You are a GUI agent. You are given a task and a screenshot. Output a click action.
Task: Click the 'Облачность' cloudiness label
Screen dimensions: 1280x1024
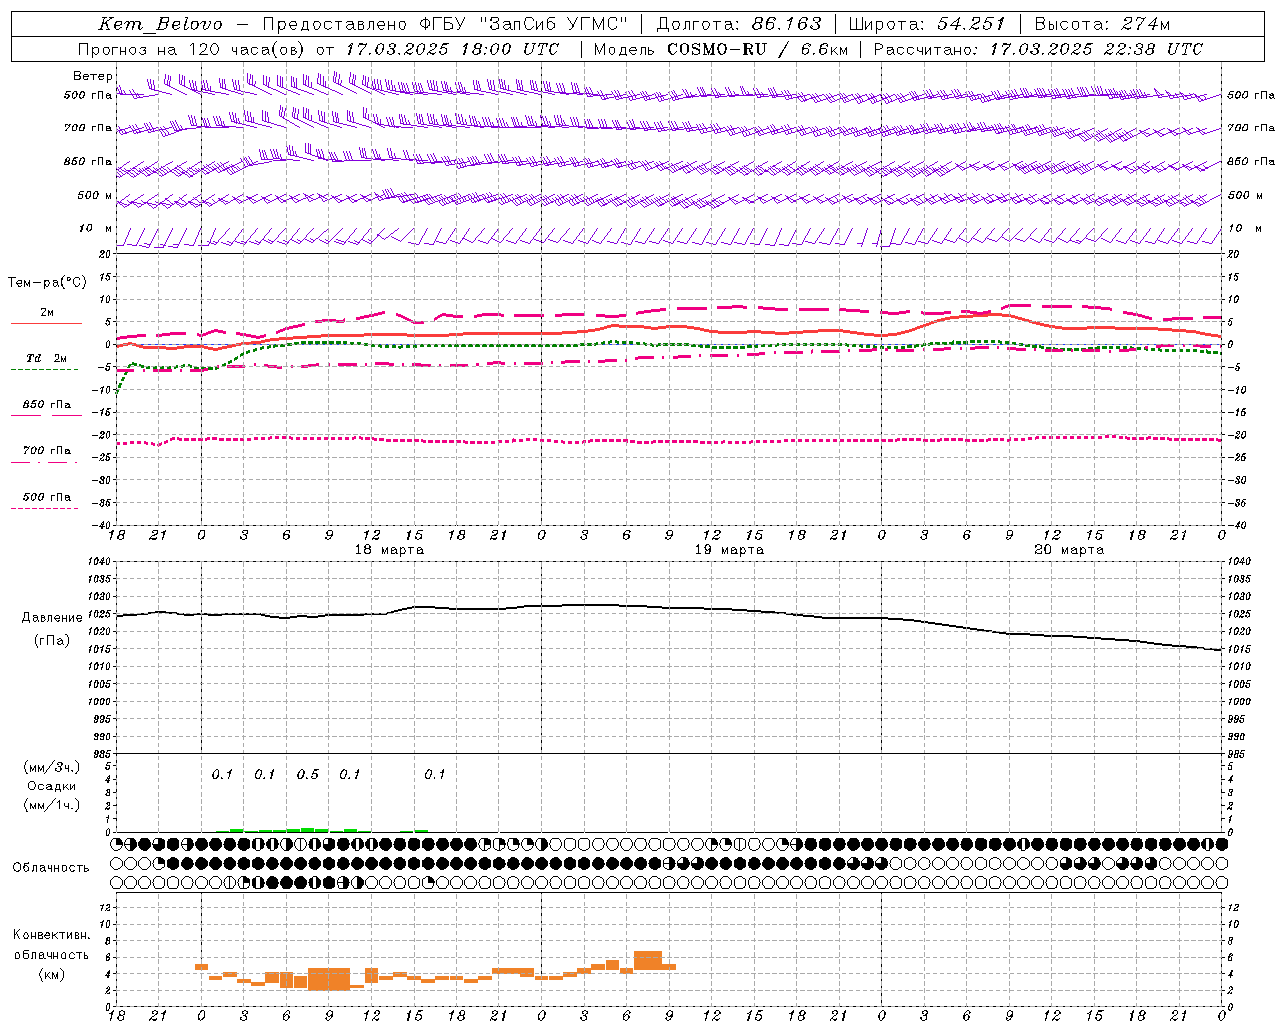click(x=51, y=868)
